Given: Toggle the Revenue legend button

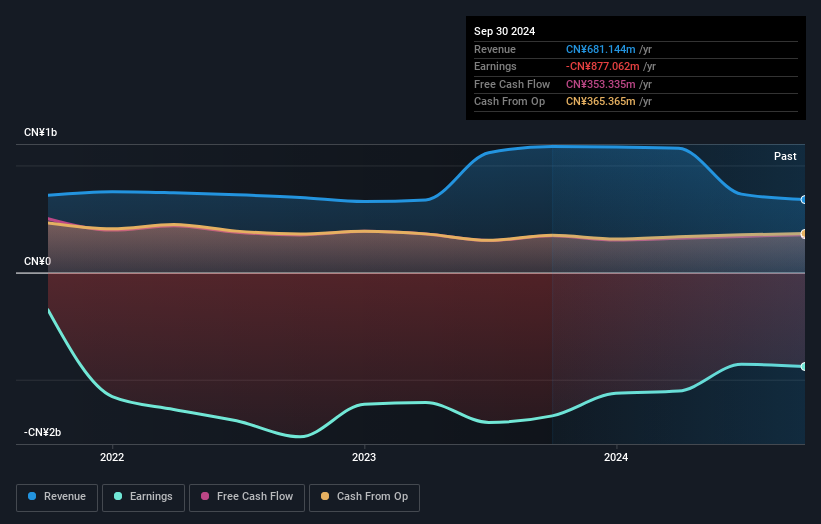Looking at the screenshot, I should tap(57, 497).
